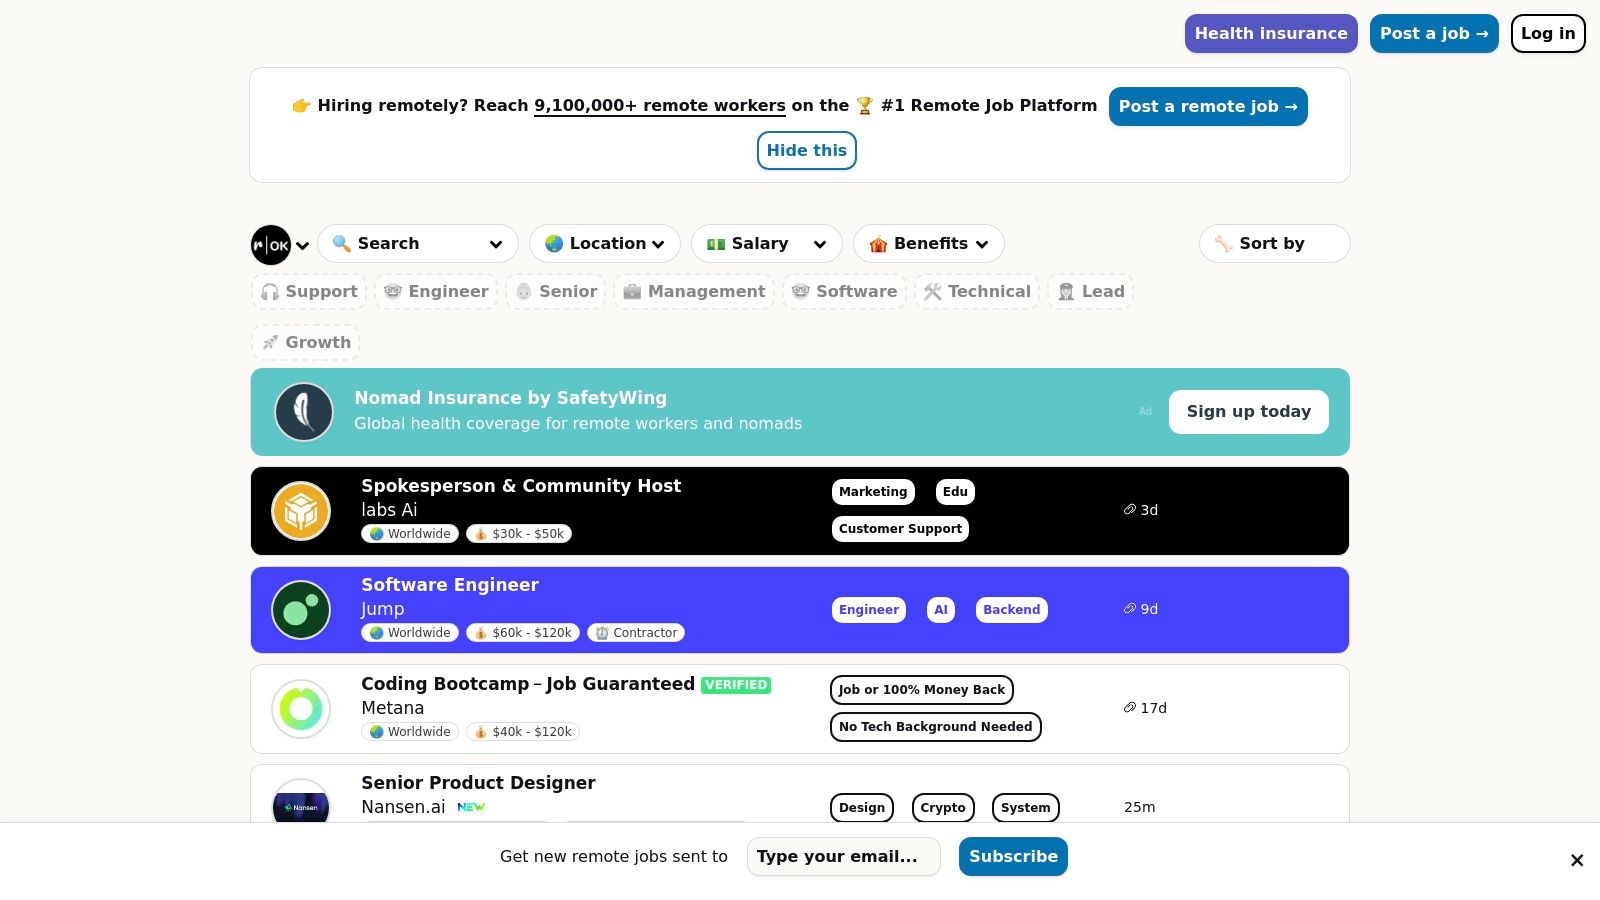Click the Remote OK logo icon
The height and width of the screenshot is (900, 1600).
click(x=271, y=245)
